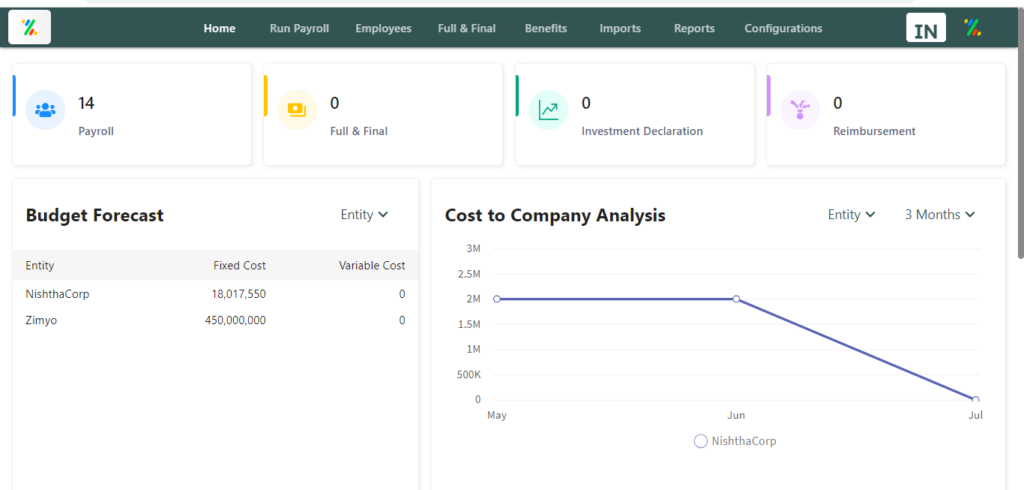Image resolution: width=1024 pixels, height=490 pixels.
Task: Open the Reimbursement summary card
Action: (x=886, y=114)
